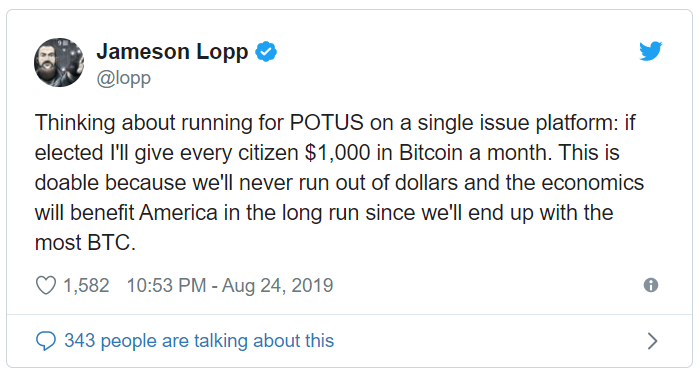Viewport: 699px width, 378px height.
Task: Open the 343 people are talking link
Action: [x=199, y=341]
